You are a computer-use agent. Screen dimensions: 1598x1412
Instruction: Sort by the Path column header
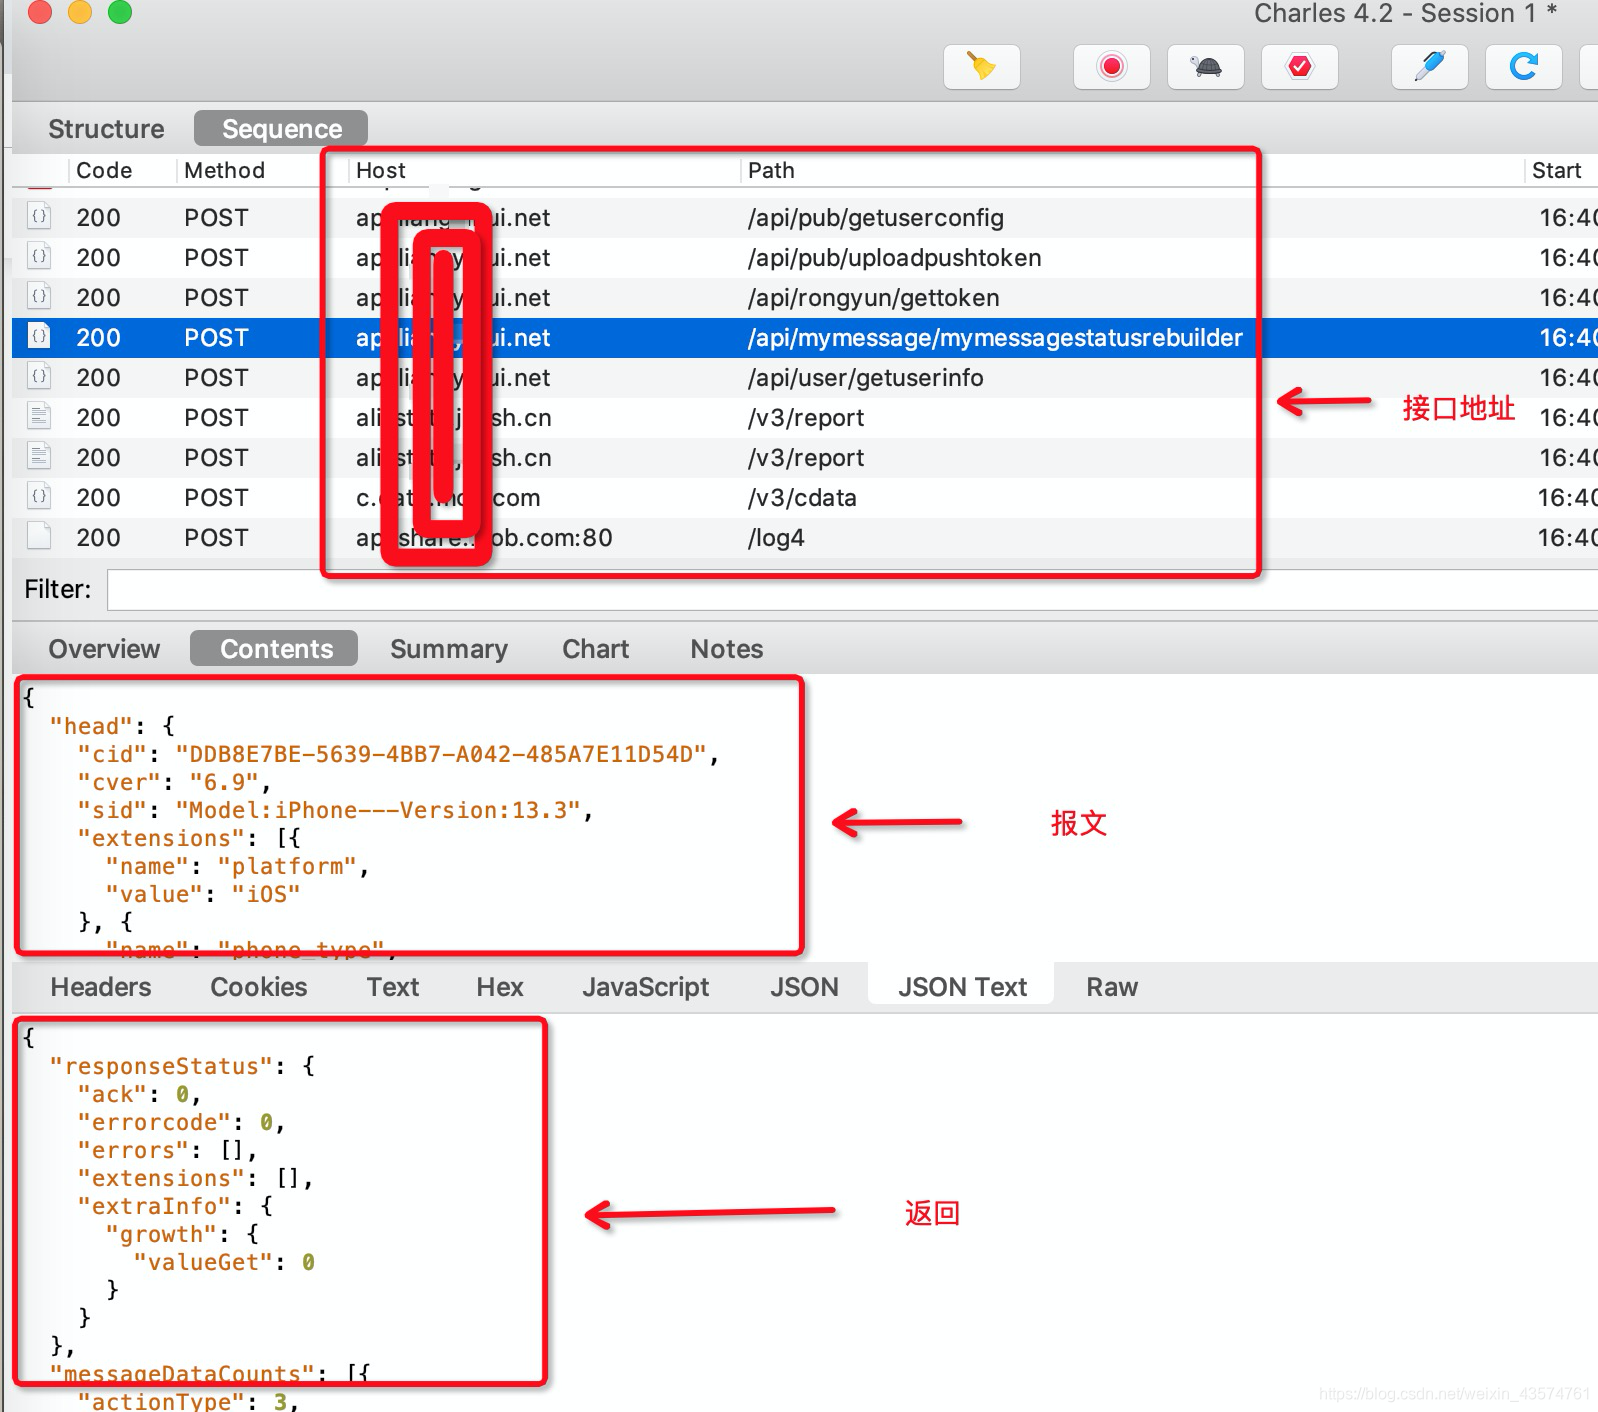click(771, 170)
